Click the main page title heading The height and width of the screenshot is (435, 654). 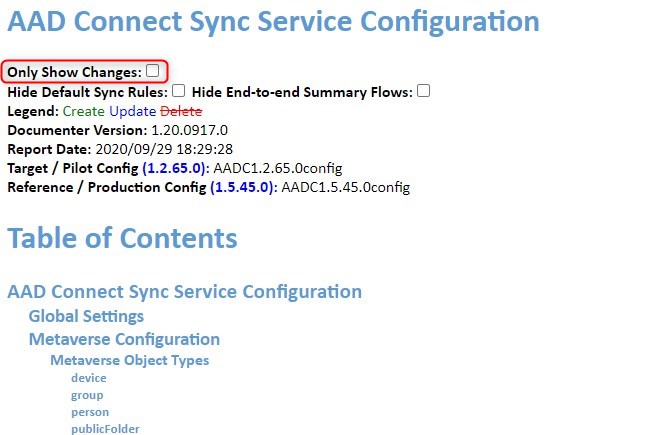coord(274,21)
